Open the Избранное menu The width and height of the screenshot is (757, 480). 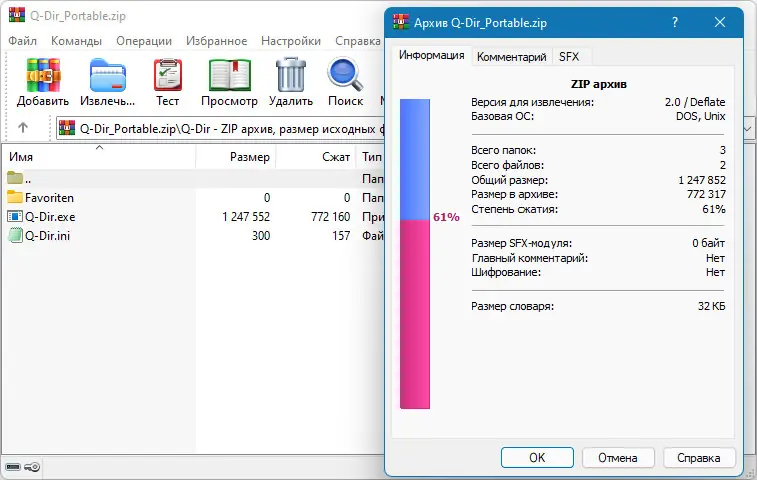point(216,41)
